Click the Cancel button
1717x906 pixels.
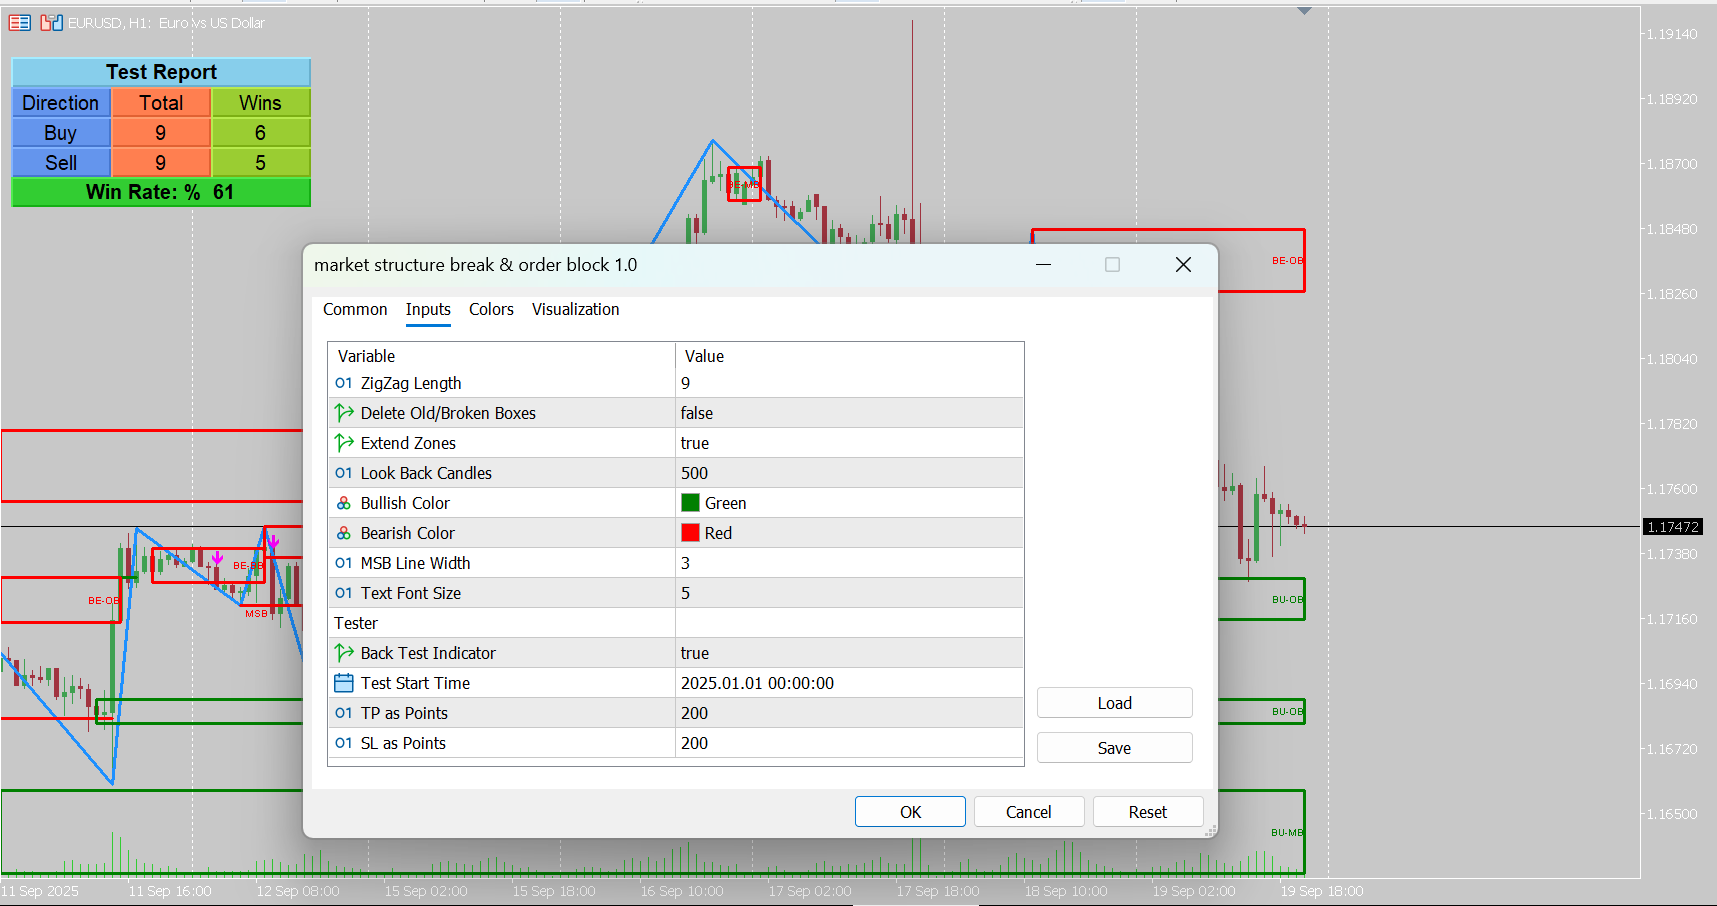[x=1028, y=812]
